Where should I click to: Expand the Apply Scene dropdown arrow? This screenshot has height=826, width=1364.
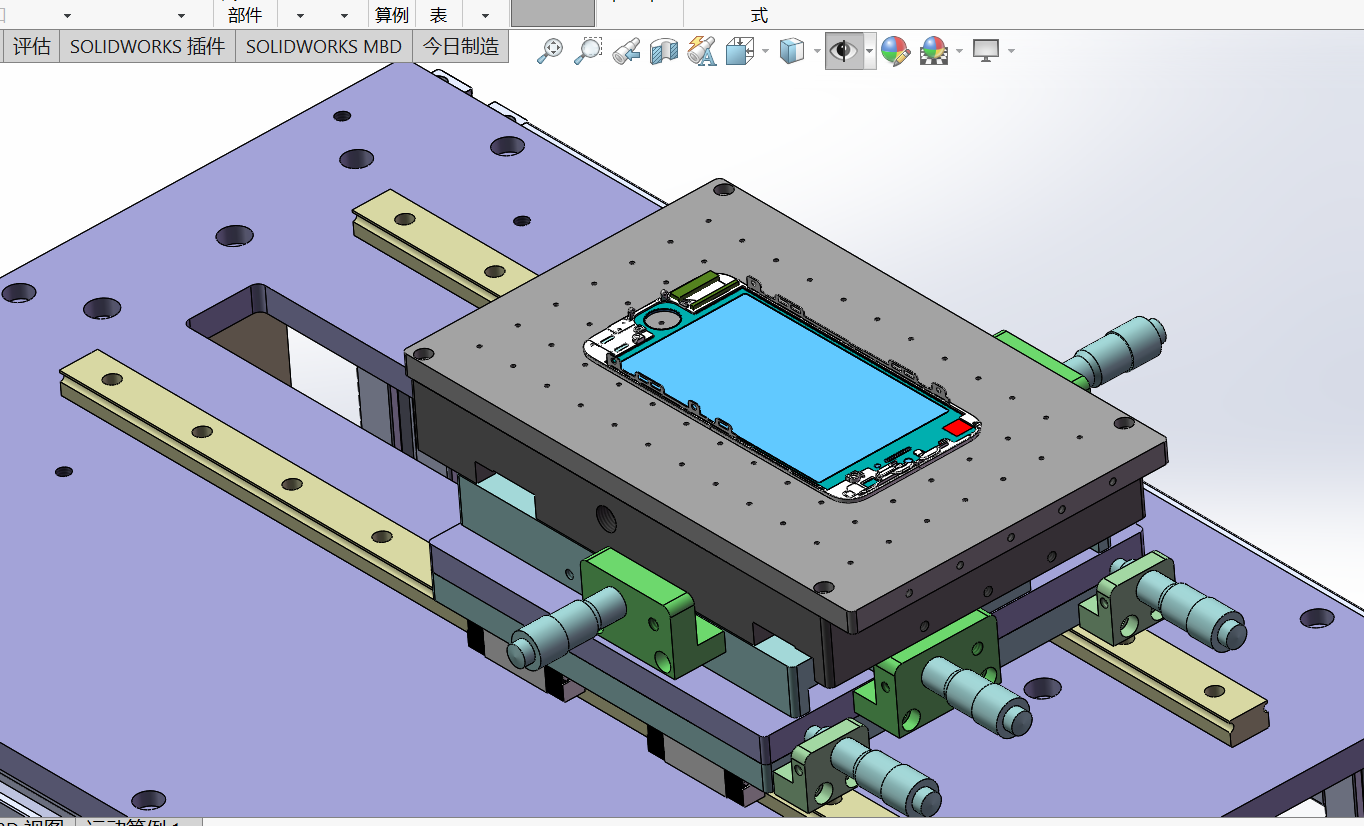click(x=960, y=51)
